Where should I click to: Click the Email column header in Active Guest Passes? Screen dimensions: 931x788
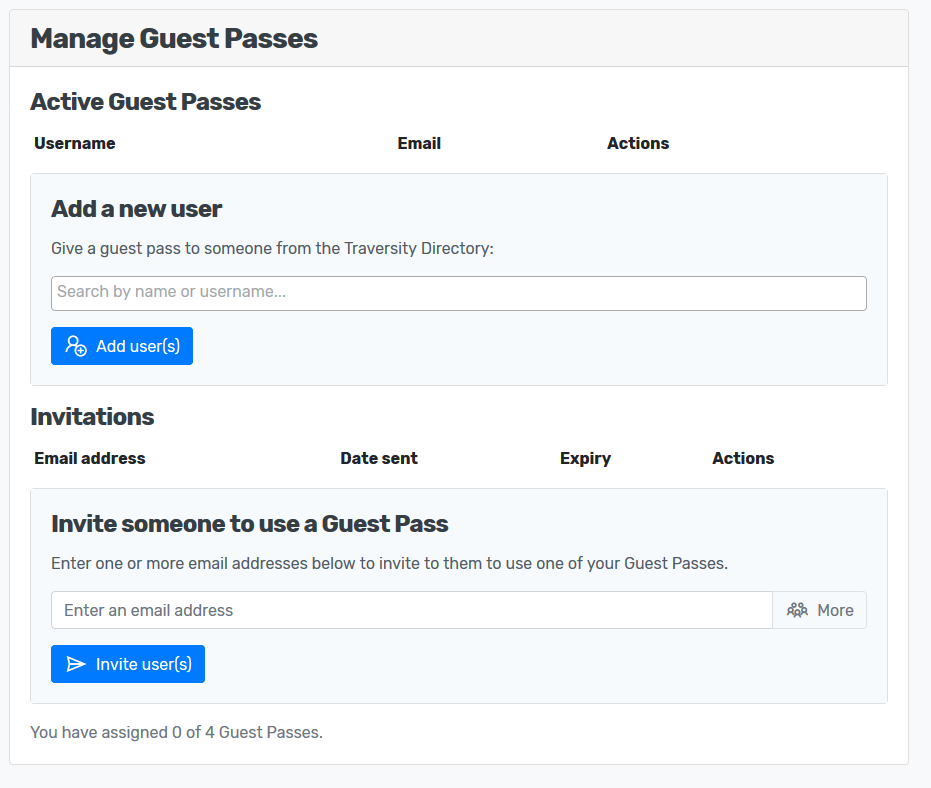click(x=419, y=143)
